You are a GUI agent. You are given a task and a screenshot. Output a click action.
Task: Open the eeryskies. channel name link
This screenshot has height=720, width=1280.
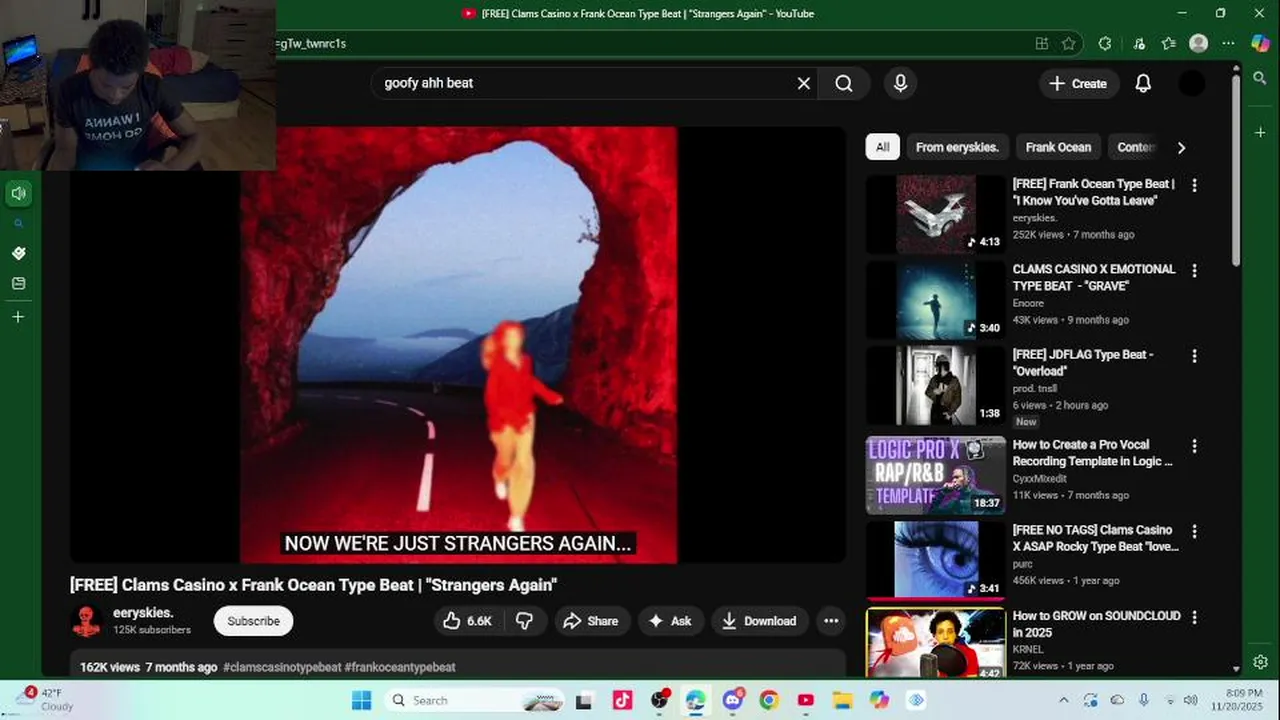143,613
